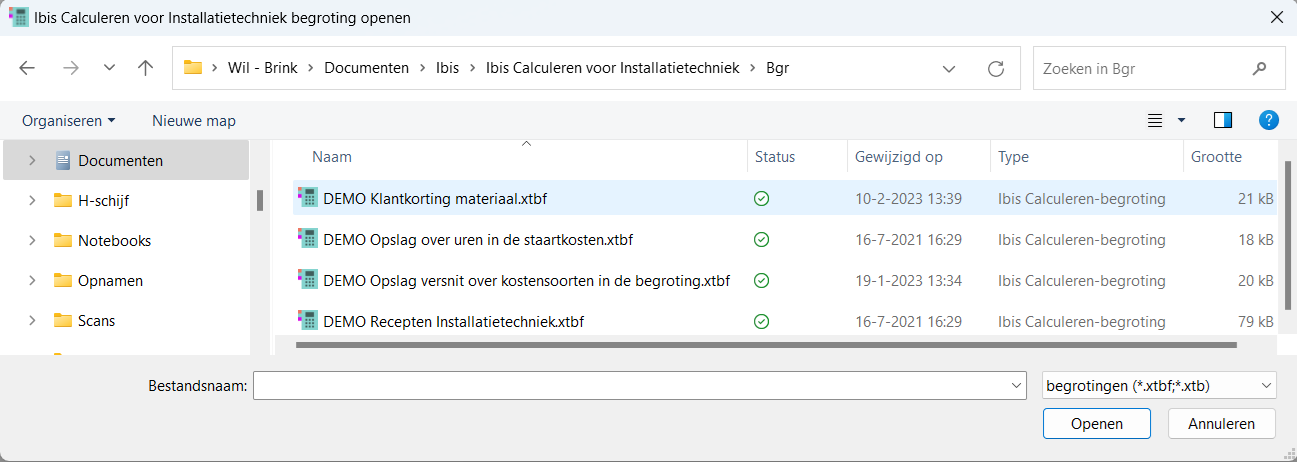Toggle the preview pane

pyautogui.click(x=1222, y=120)
